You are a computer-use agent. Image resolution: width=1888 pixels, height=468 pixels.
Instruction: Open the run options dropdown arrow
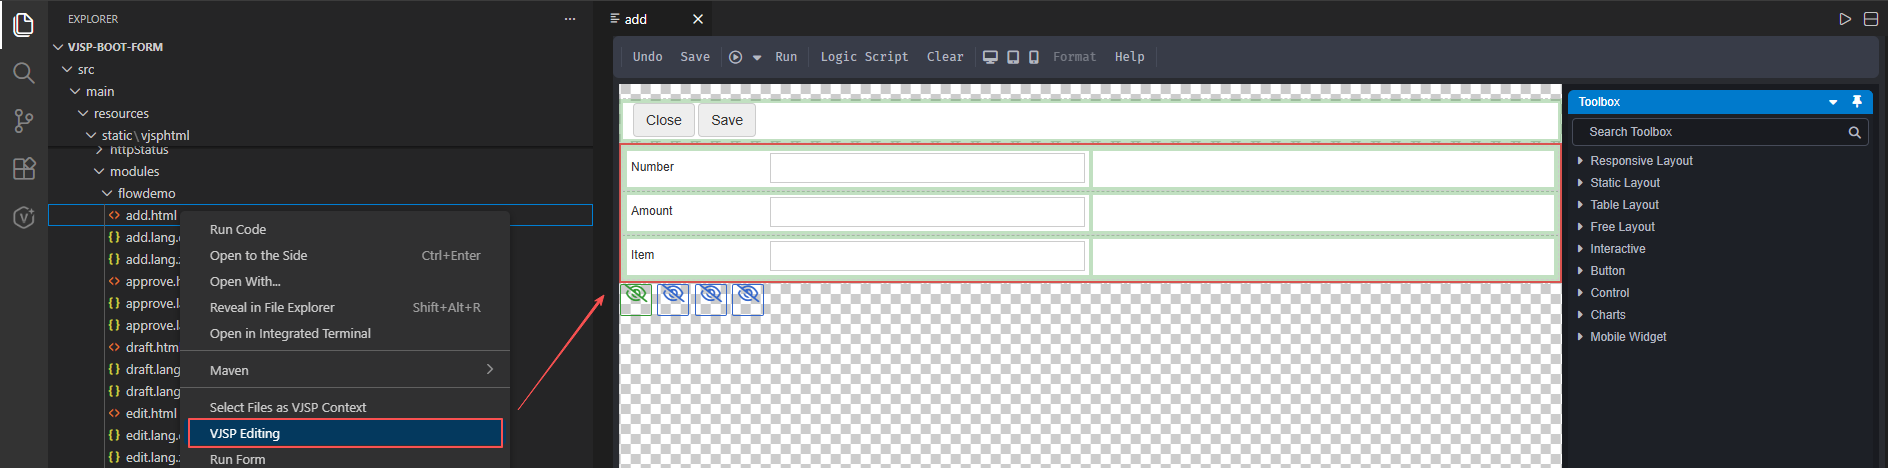pyautogui.click(x=757, y=58)
